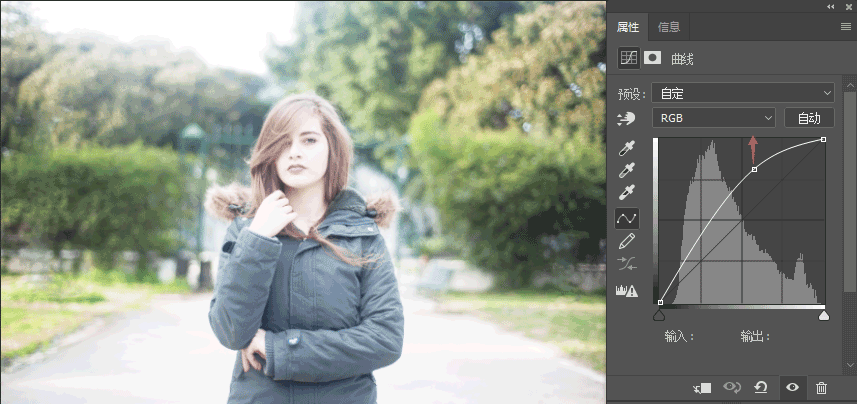Select the pencil draw curve tool
The image size is (857, 404).
pyautogui.click(x=627, y=241)
